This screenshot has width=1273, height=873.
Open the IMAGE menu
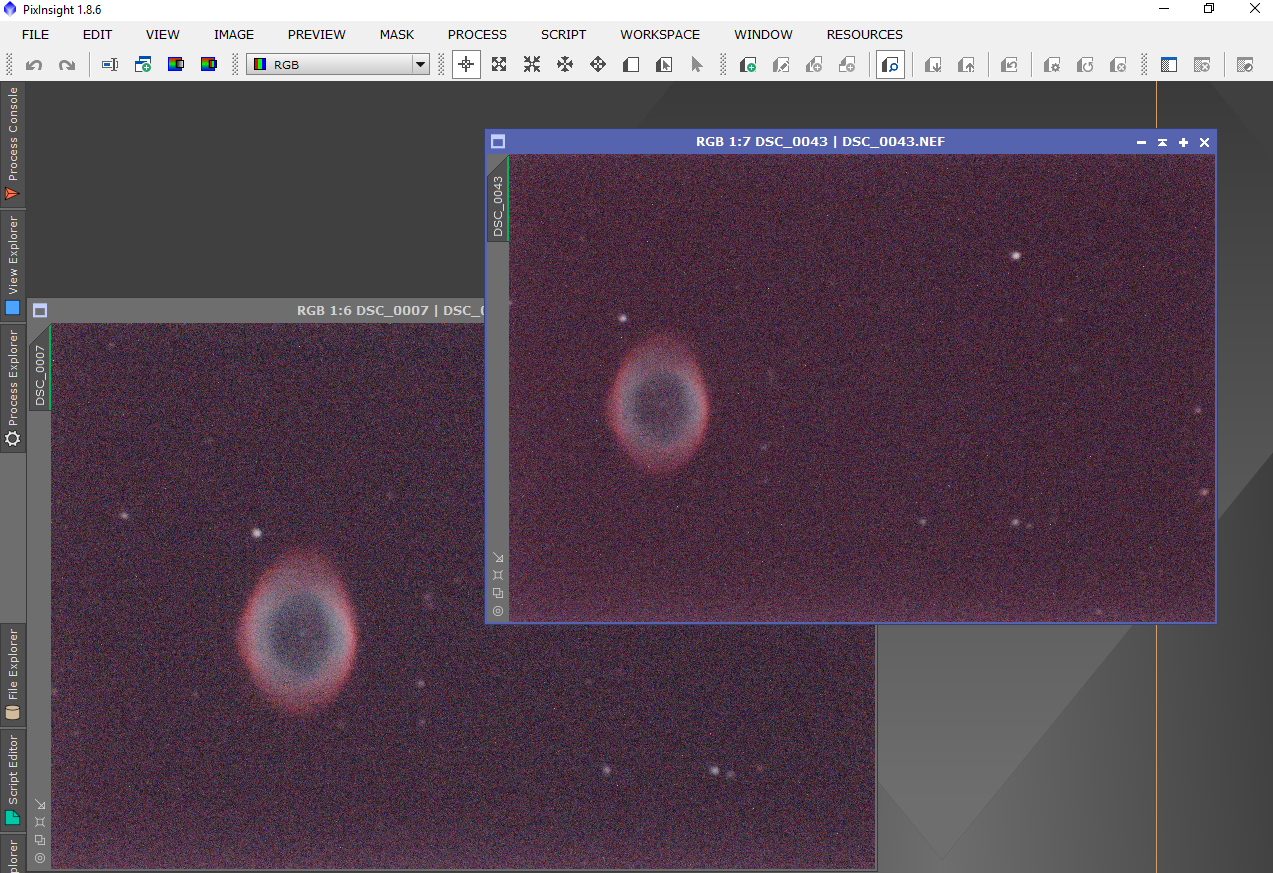point(234,34)
